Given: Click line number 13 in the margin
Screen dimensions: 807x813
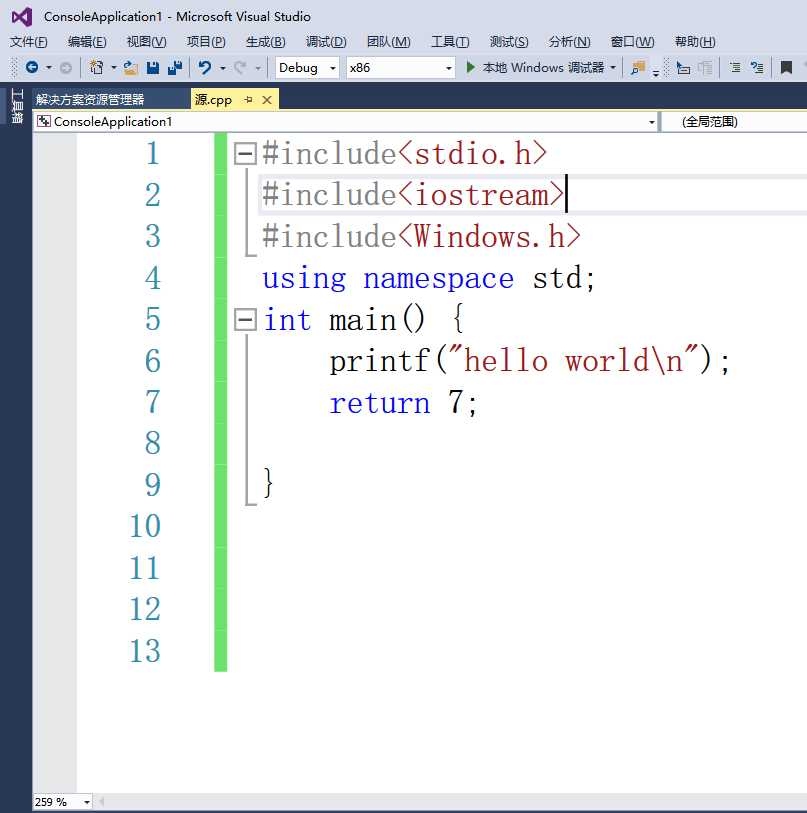Looking at the screenshot, I should click(145, 651).
